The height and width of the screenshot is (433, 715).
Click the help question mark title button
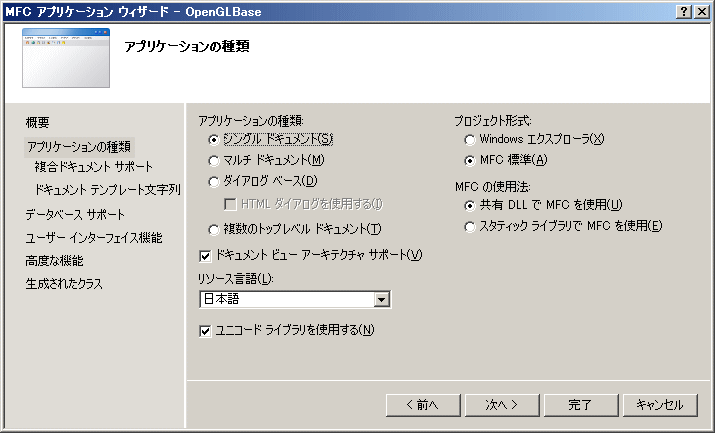[684, 11]
